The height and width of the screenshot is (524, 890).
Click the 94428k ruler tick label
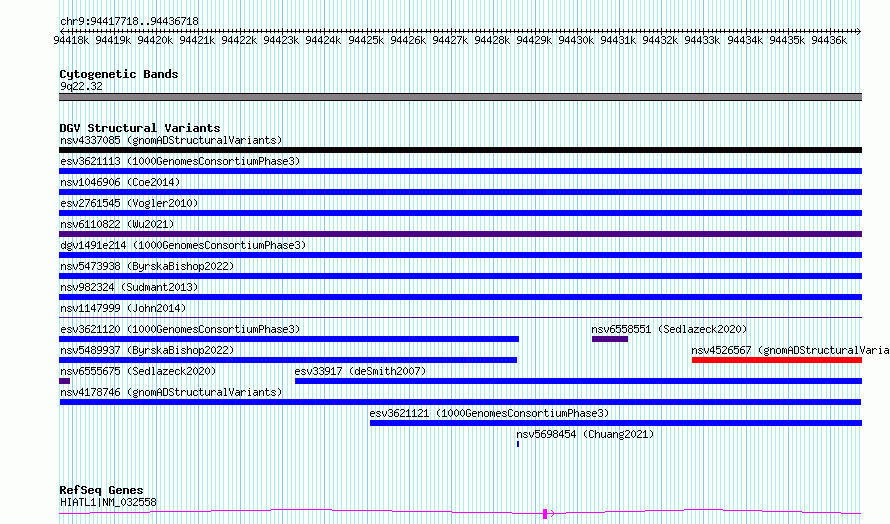(492, 40)
